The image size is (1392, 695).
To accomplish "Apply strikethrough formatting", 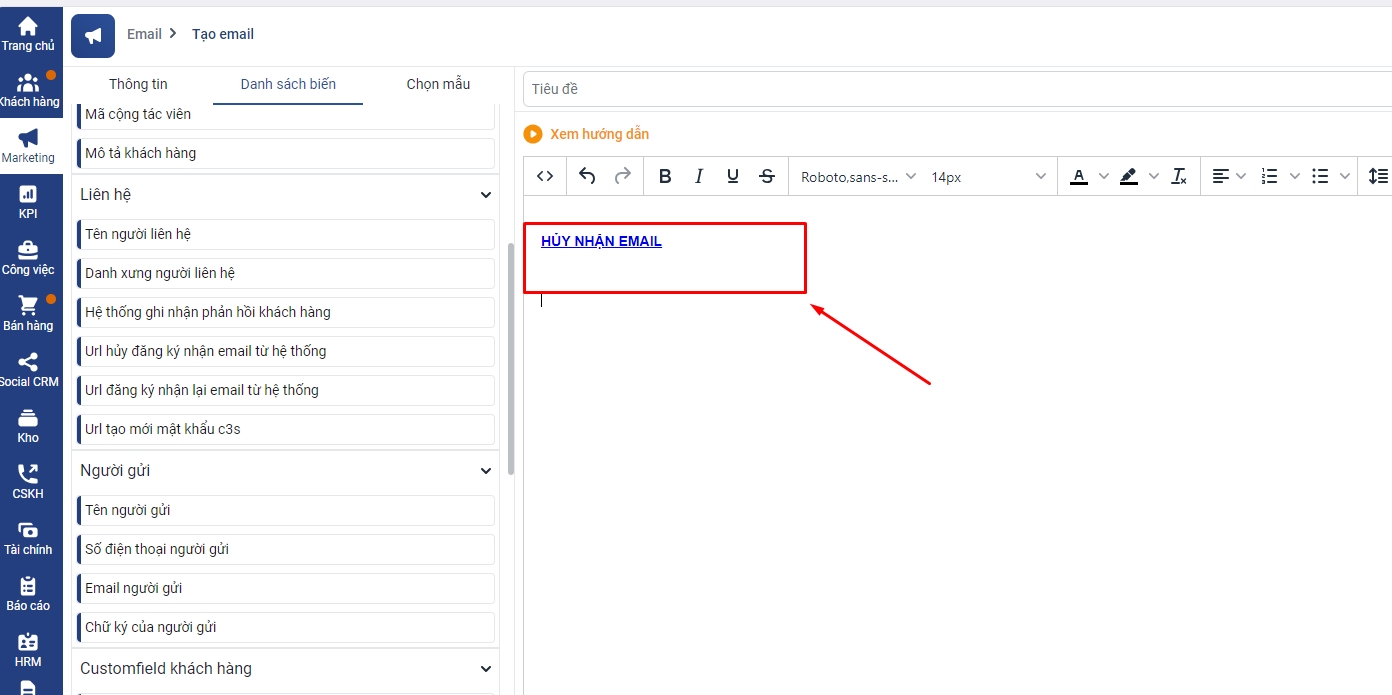I will [x=767, y=176].
